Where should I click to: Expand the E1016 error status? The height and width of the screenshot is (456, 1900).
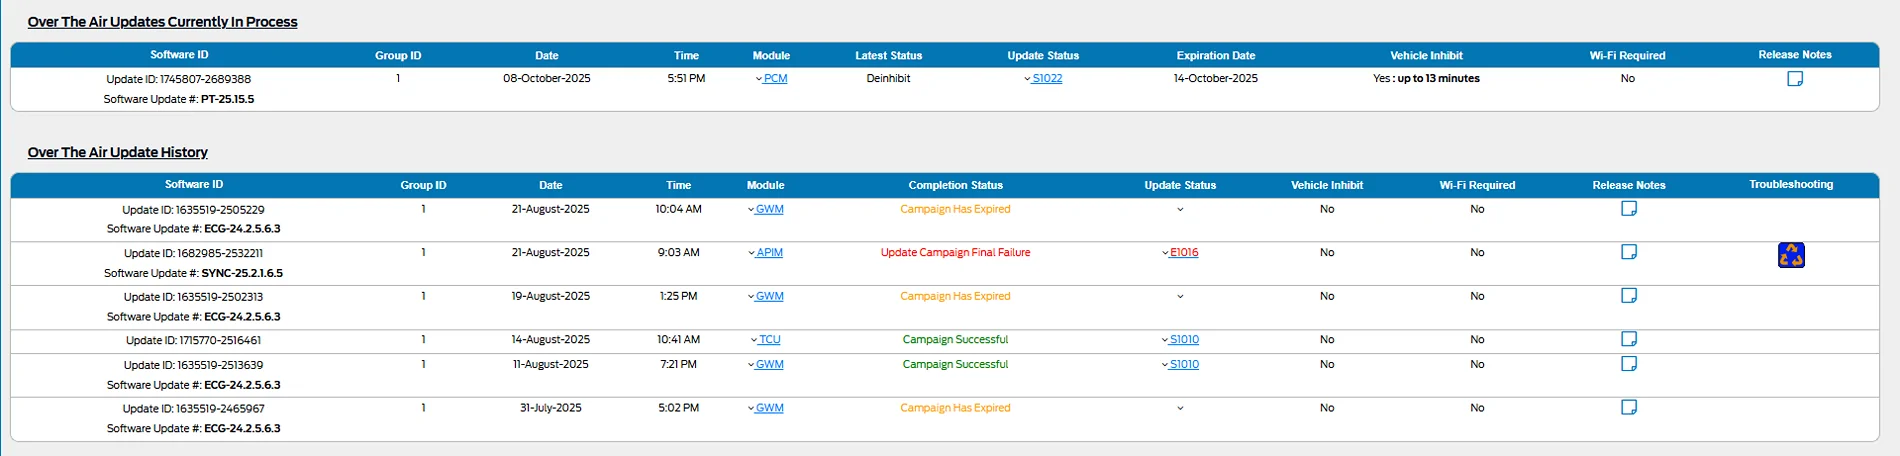click(x=1180, y=253)
